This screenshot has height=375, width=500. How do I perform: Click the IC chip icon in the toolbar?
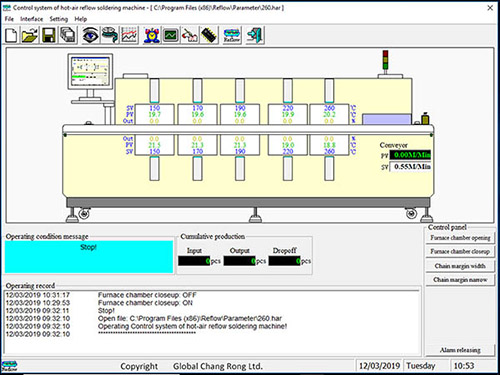click(209, 35)
